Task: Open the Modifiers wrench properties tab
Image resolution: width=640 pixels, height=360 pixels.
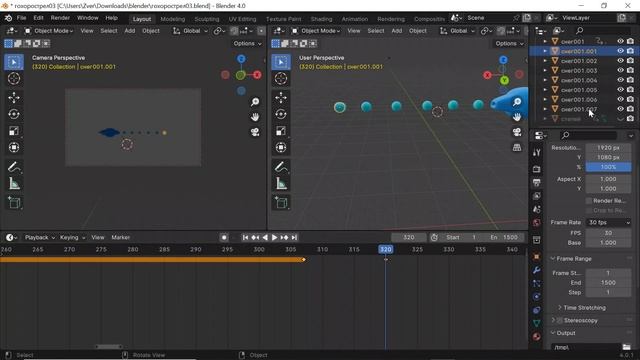Action: (537, 270)
